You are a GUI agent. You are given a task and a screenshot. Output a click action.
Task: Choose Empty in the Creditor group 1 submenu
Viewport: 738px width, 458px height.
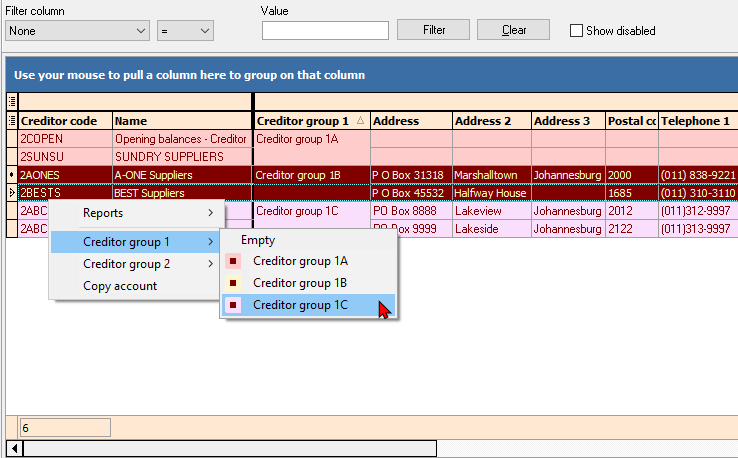click(257, 240)
